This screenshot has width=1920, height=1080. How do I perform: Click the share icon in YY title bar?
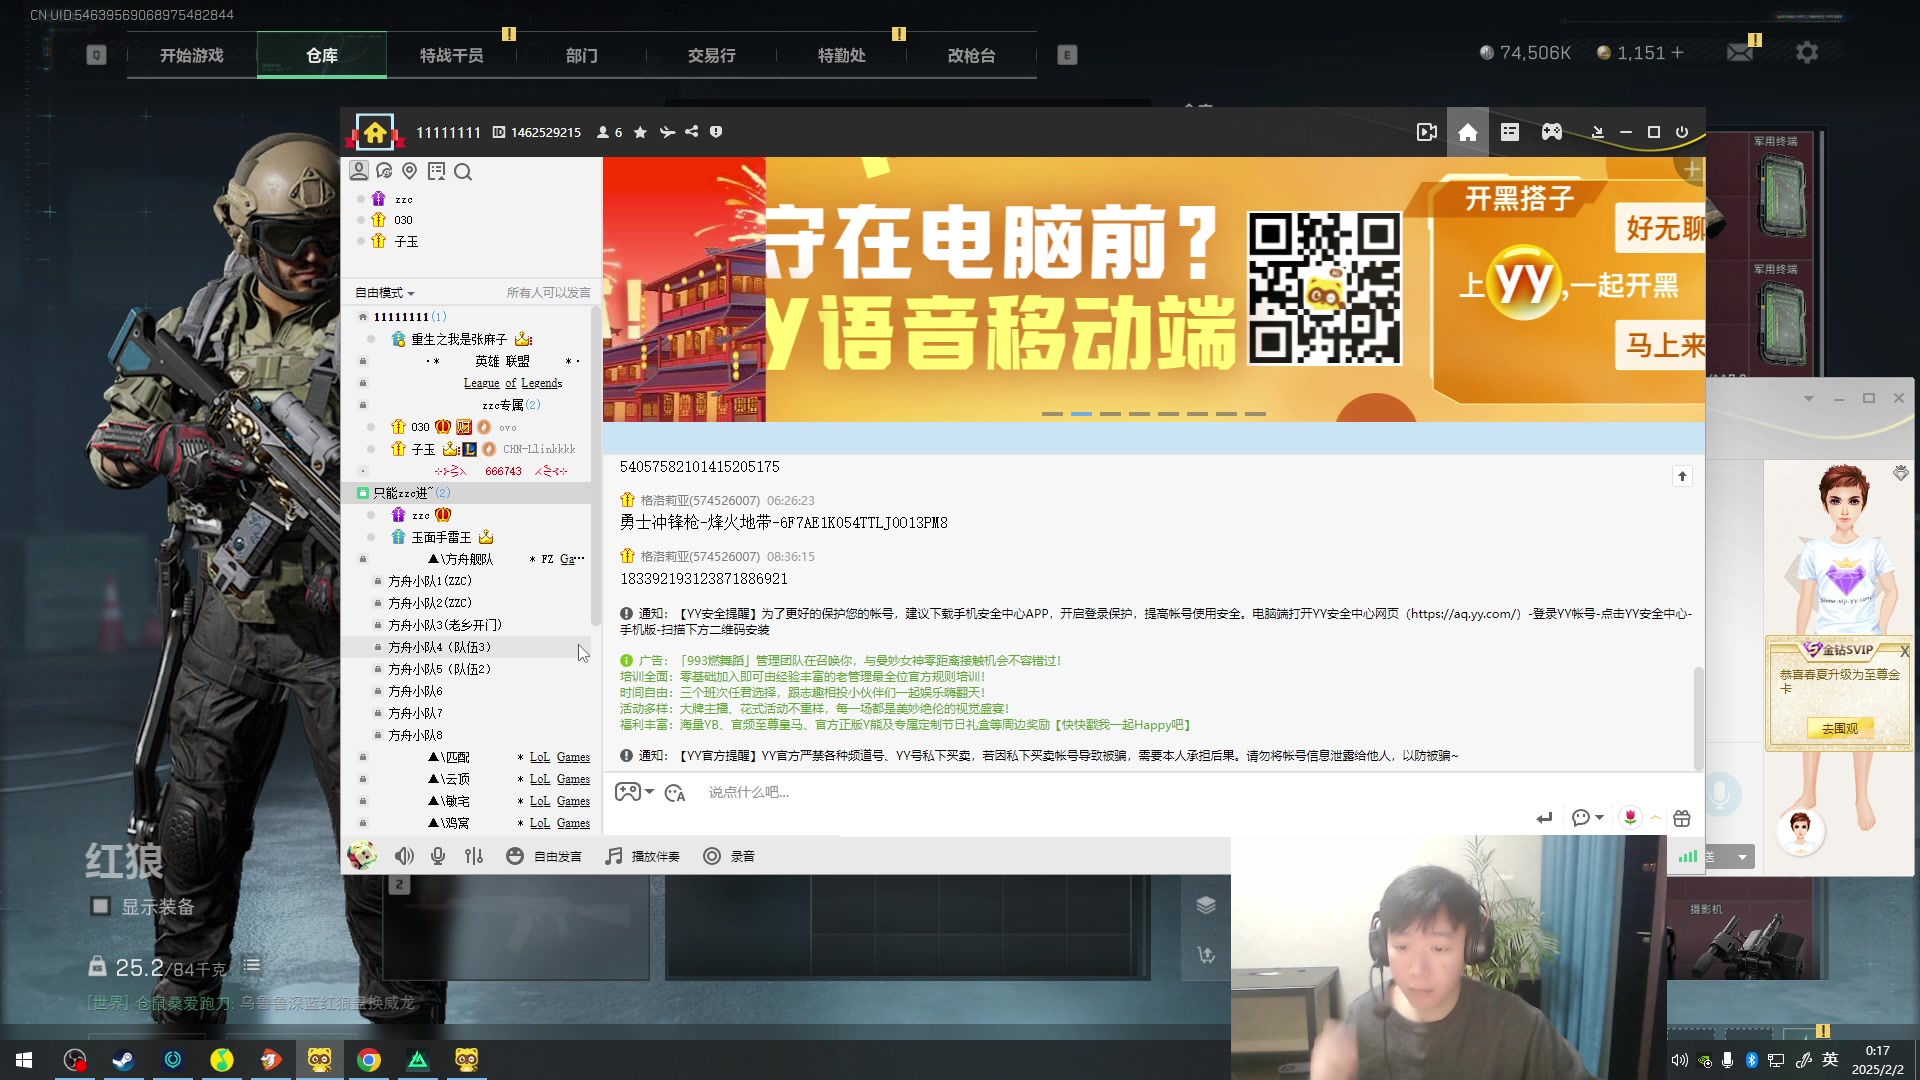pos(692,132)
